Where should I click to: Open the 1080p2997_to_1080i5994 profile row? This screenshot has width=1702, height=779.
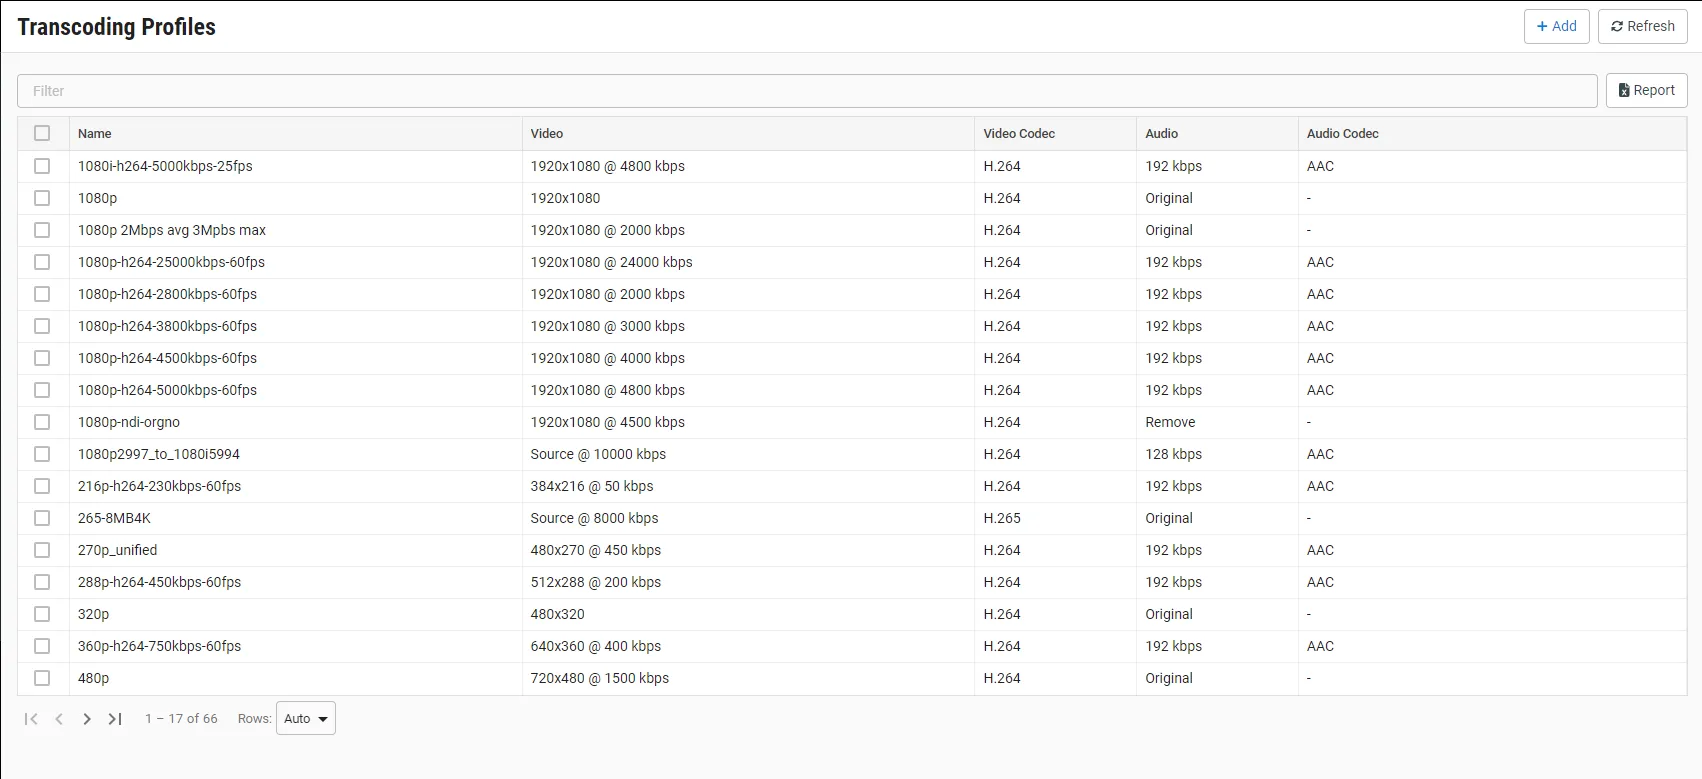159,454
